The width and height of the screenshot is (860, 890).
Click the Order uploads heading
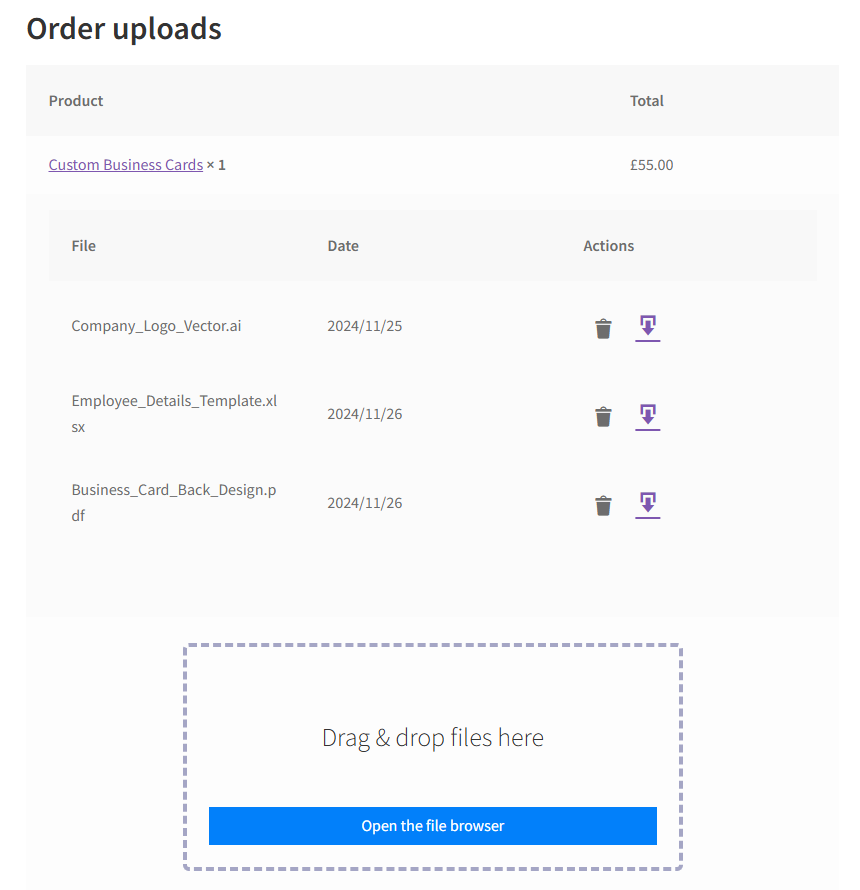click(x=124, y=29)
